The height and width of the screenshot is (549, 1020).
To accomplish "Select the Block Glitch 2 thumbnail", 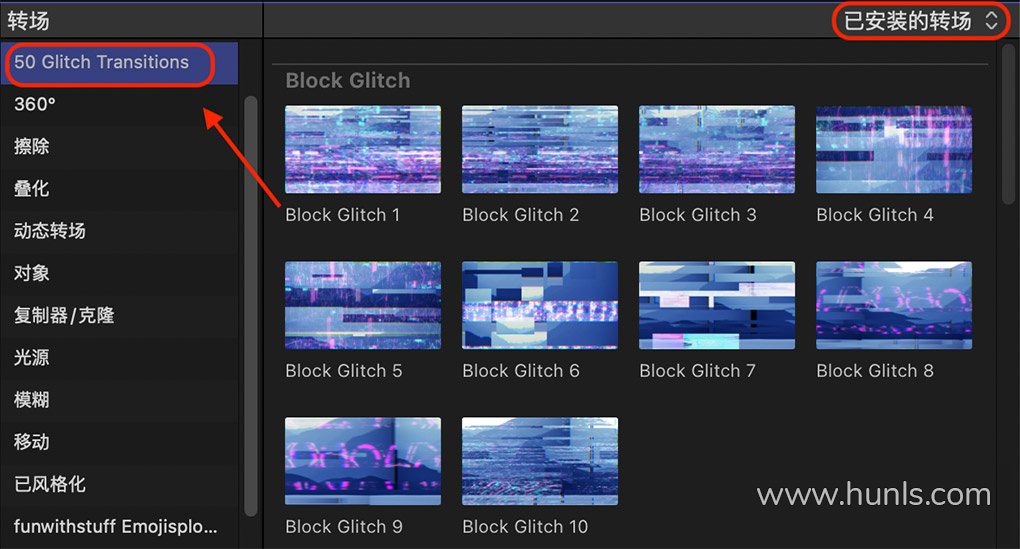I will point(540,150).
